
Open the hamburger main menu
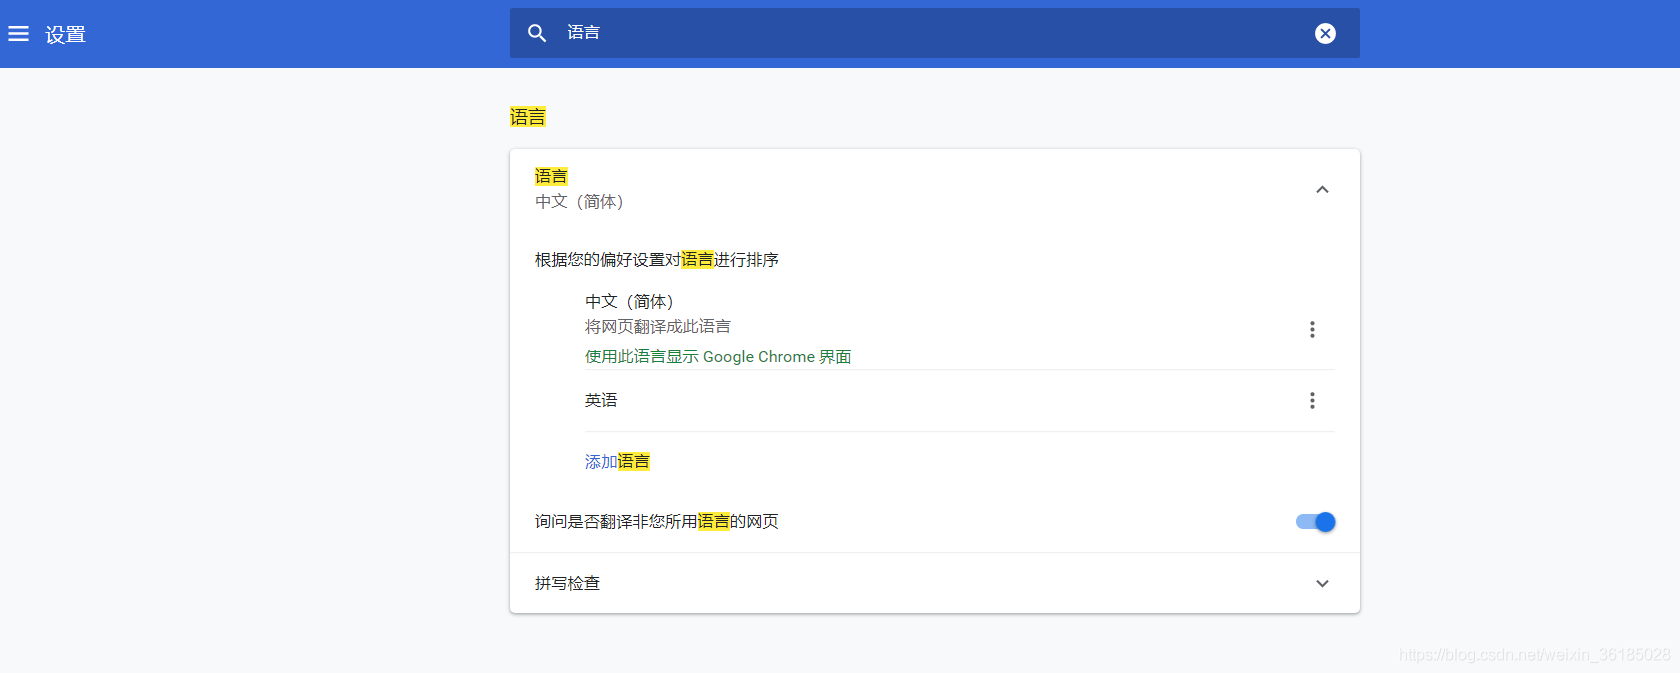[18, 34]
